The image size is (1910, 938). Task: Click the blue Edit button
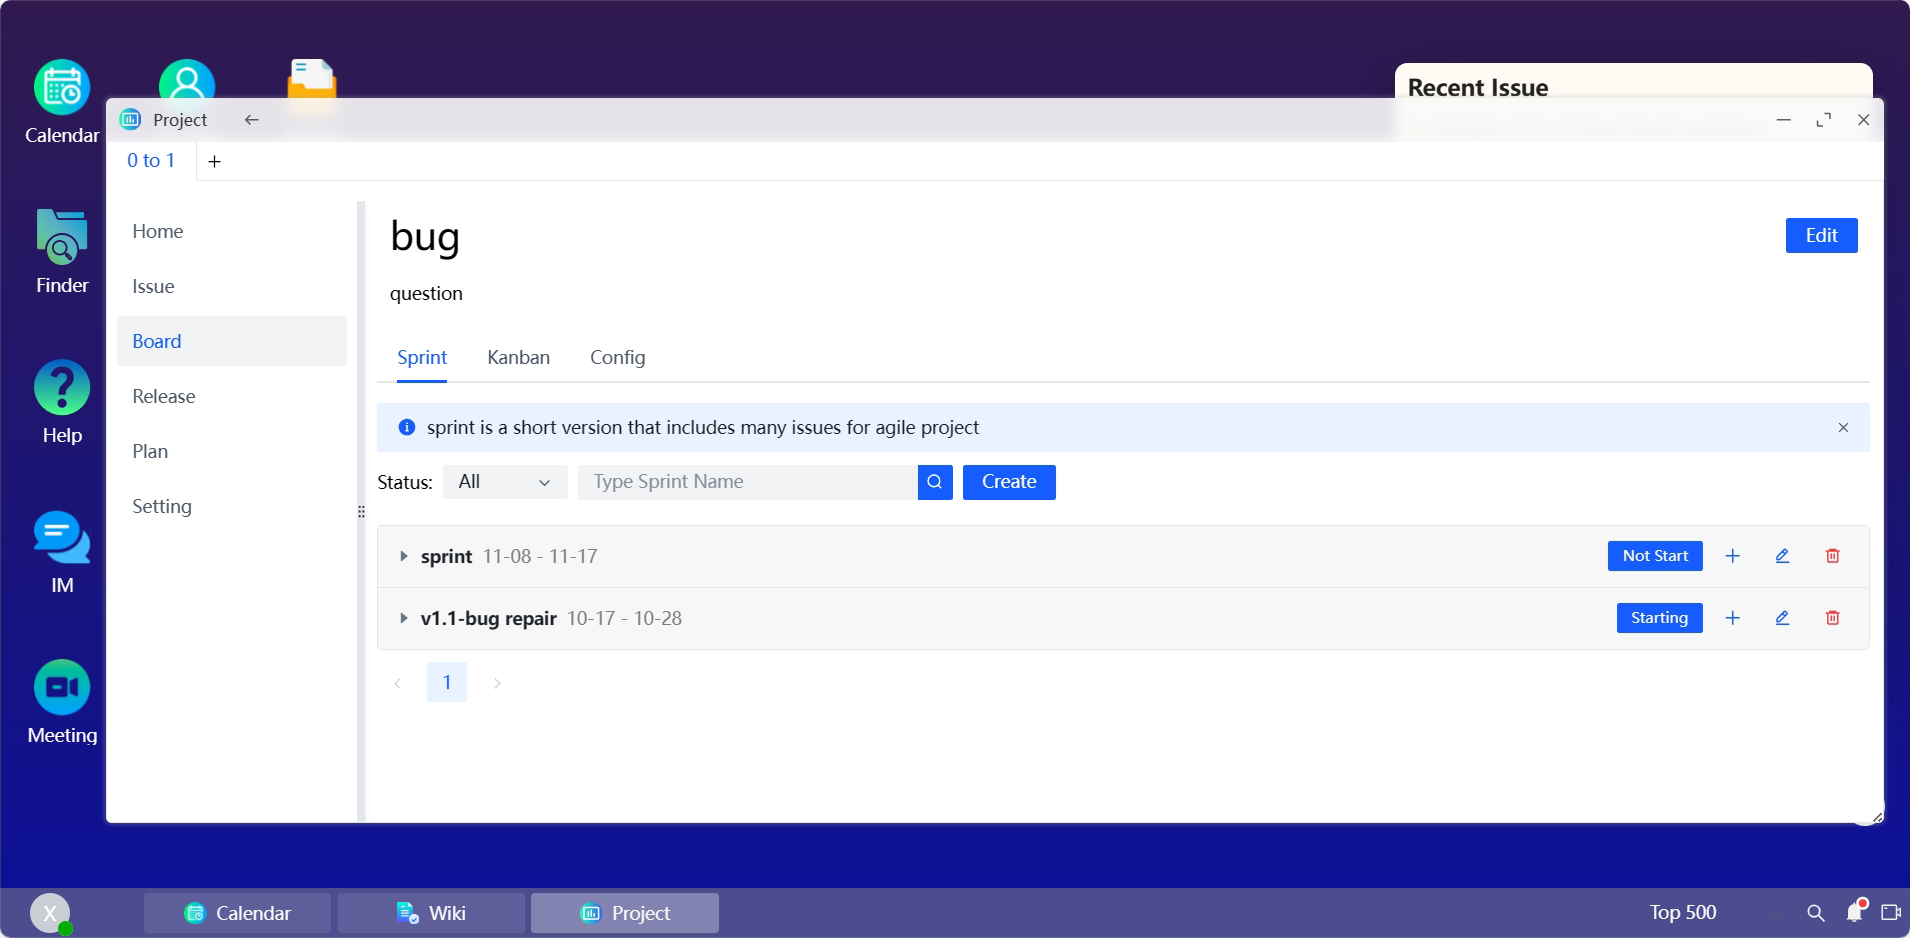point(1820,236)
